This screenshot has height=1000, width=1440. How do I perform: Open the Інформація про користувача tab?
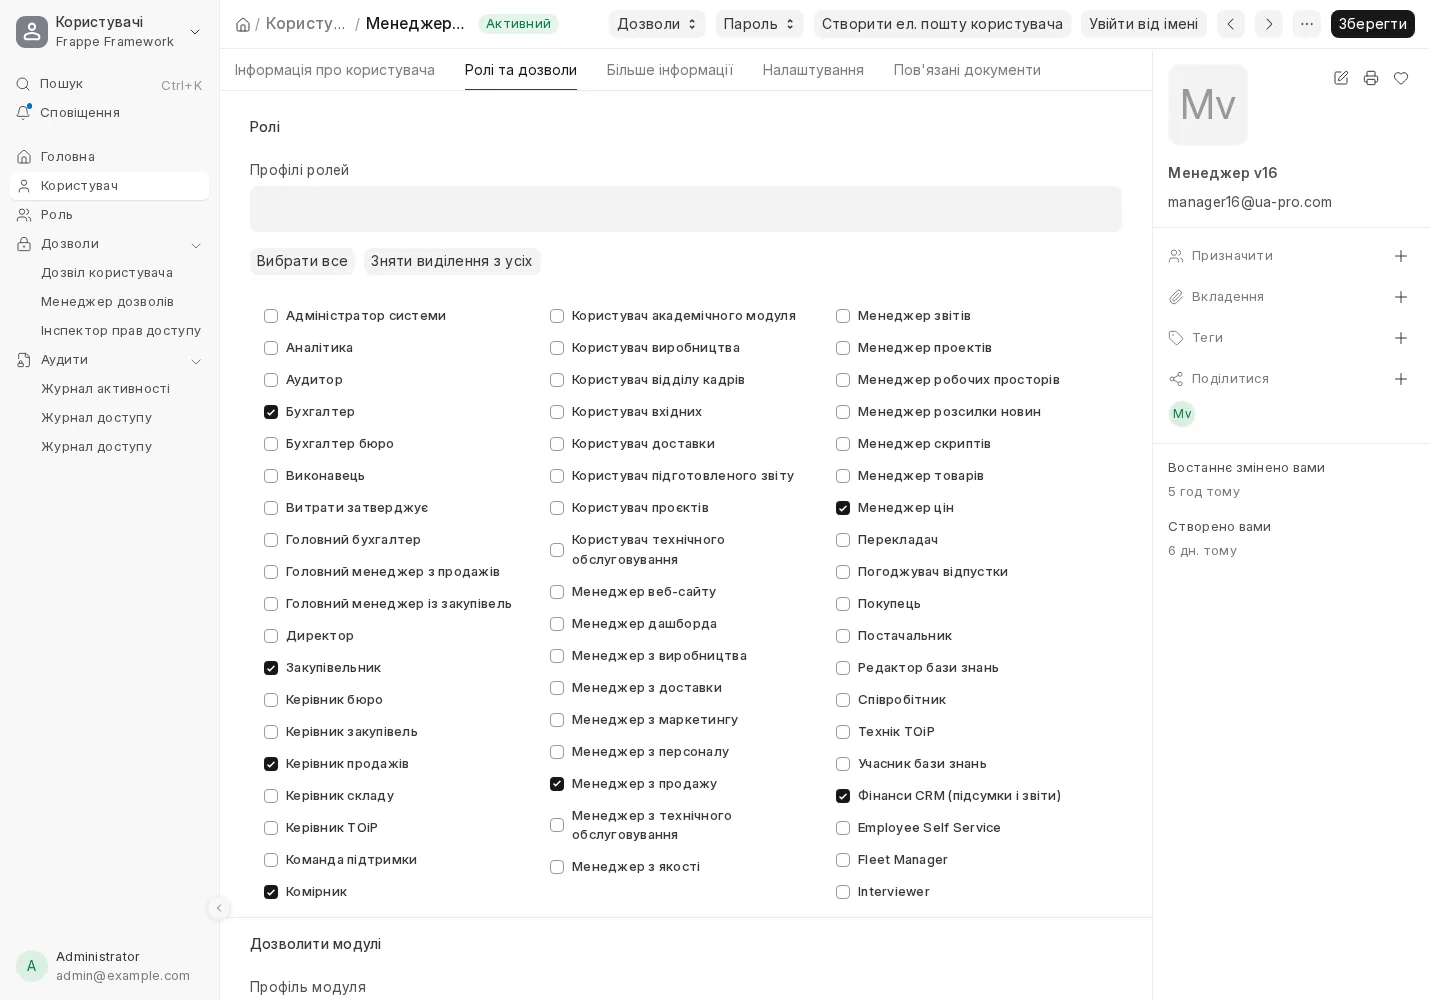click(x=335, y=70)
